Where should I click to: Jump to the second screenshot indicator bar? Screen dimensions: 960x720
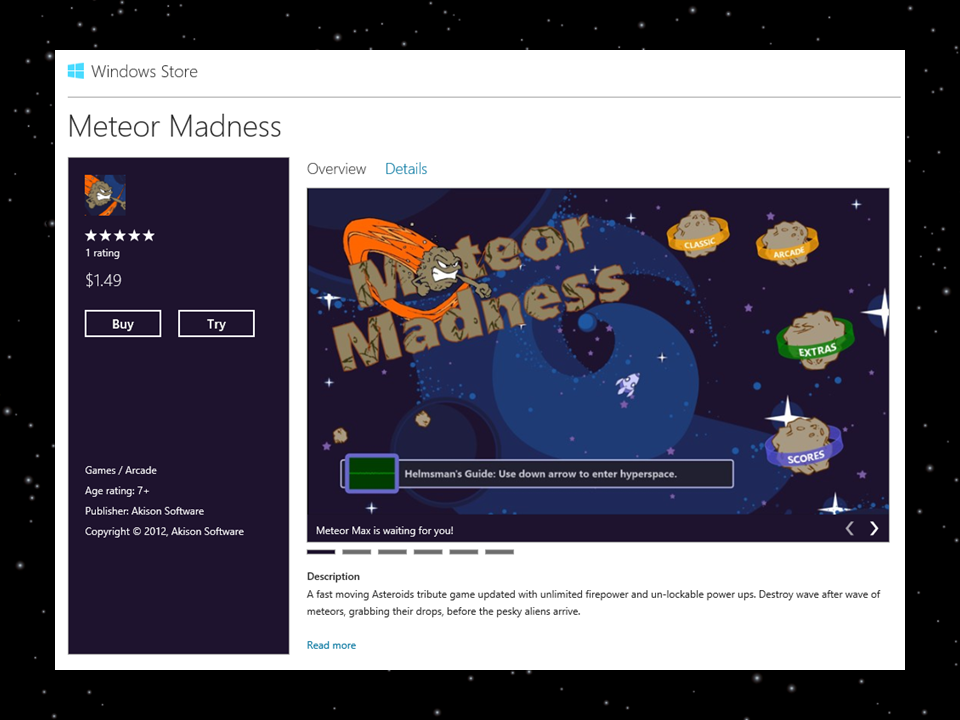(357, 552)
